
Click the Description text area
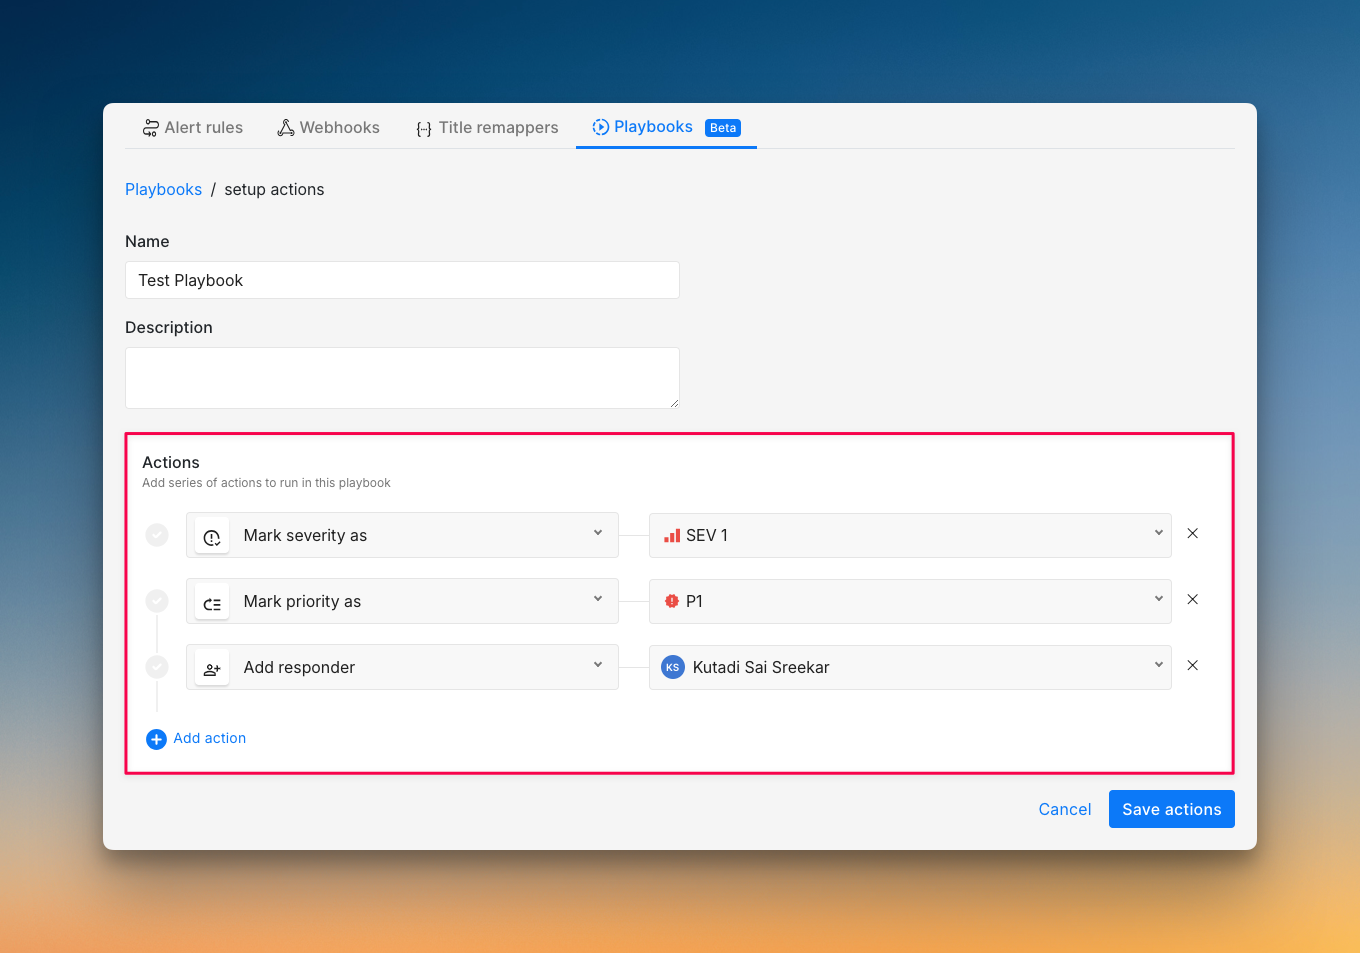pos(402,378)
